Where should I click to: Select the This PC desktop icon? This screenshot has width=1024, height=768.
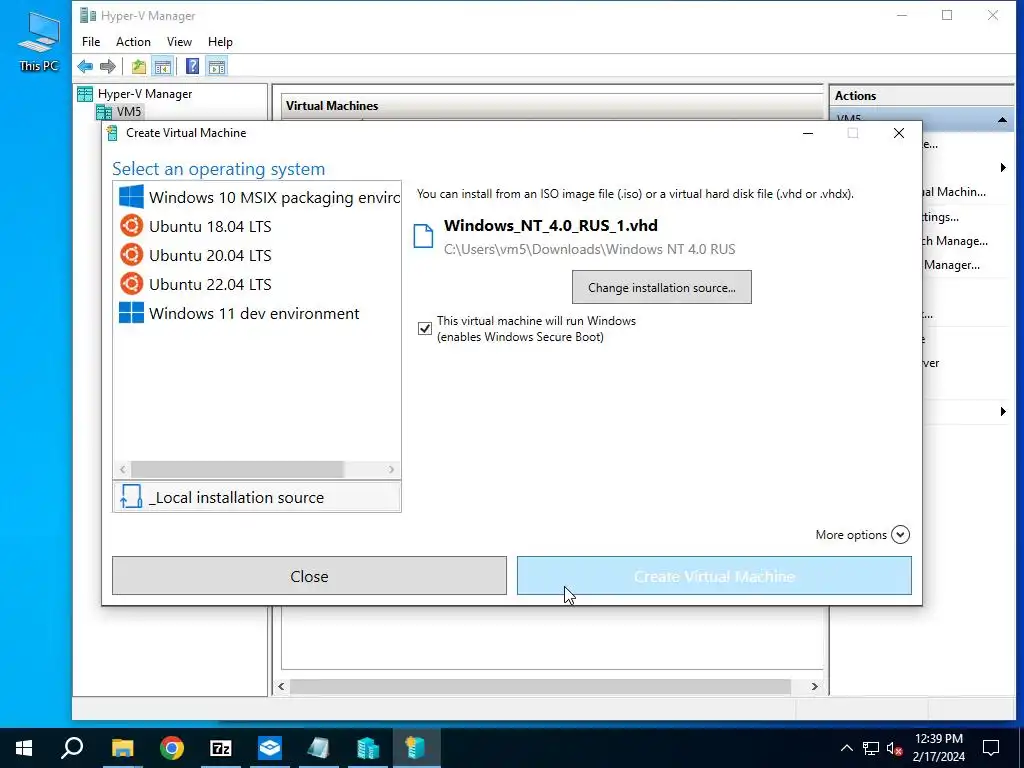[39, 42]
